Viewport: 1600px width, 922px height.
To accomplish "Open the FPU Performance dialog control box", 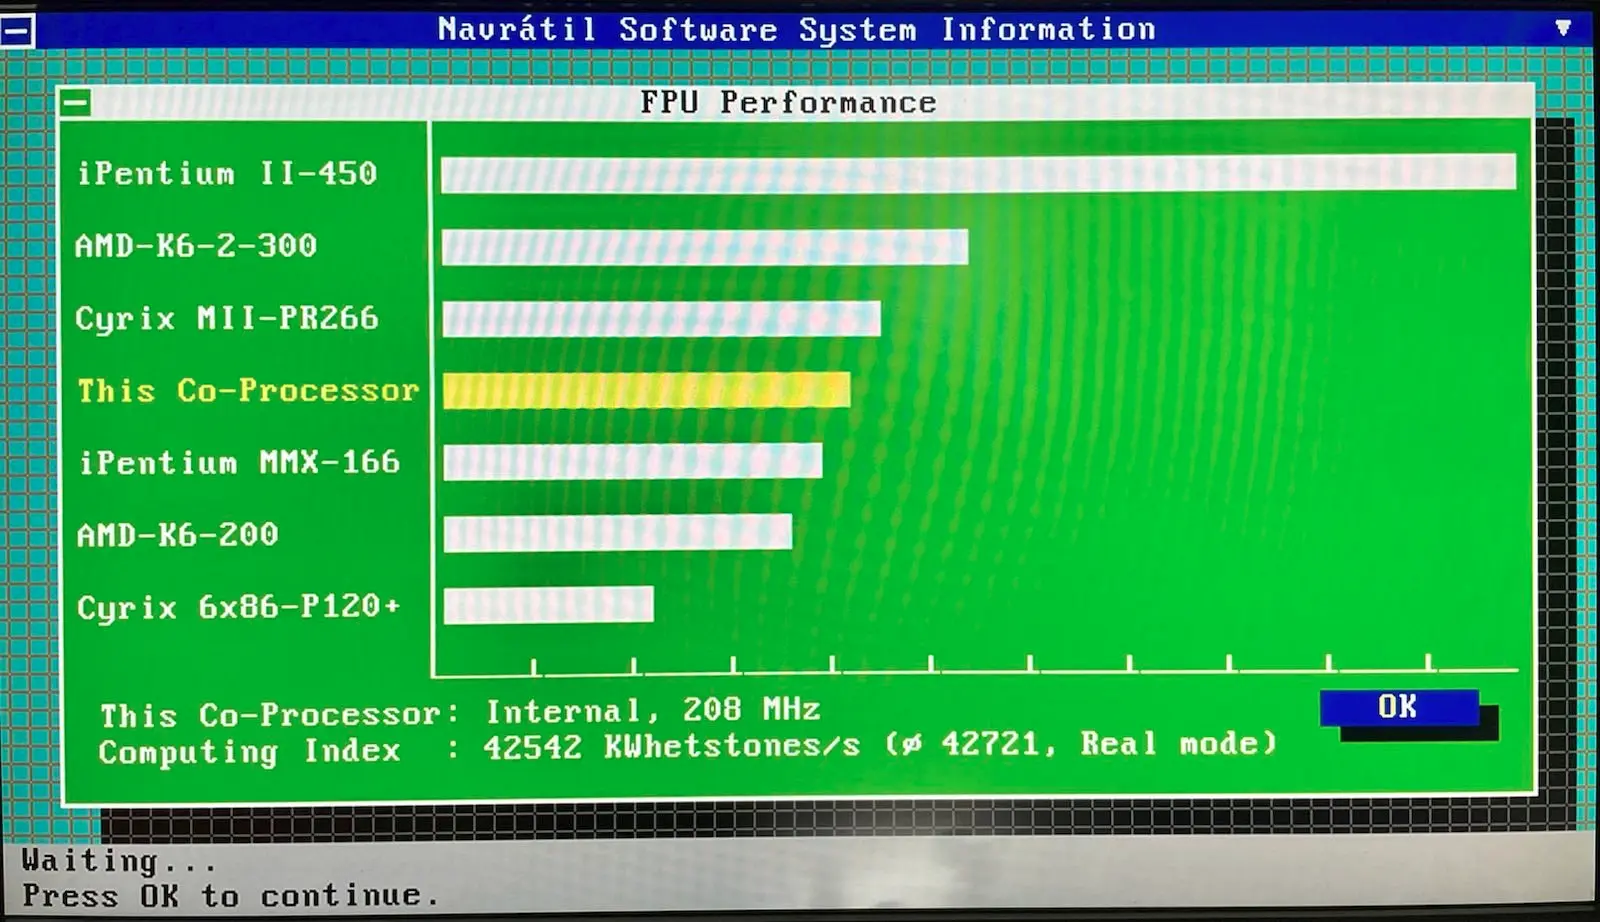I will click(76, 102).
